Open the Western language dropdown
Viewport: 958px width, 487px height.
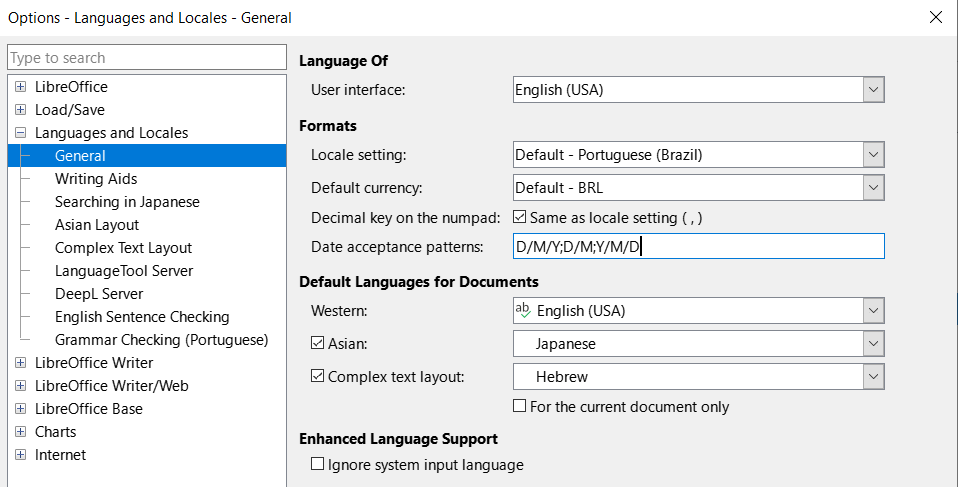tap(874, 311)
